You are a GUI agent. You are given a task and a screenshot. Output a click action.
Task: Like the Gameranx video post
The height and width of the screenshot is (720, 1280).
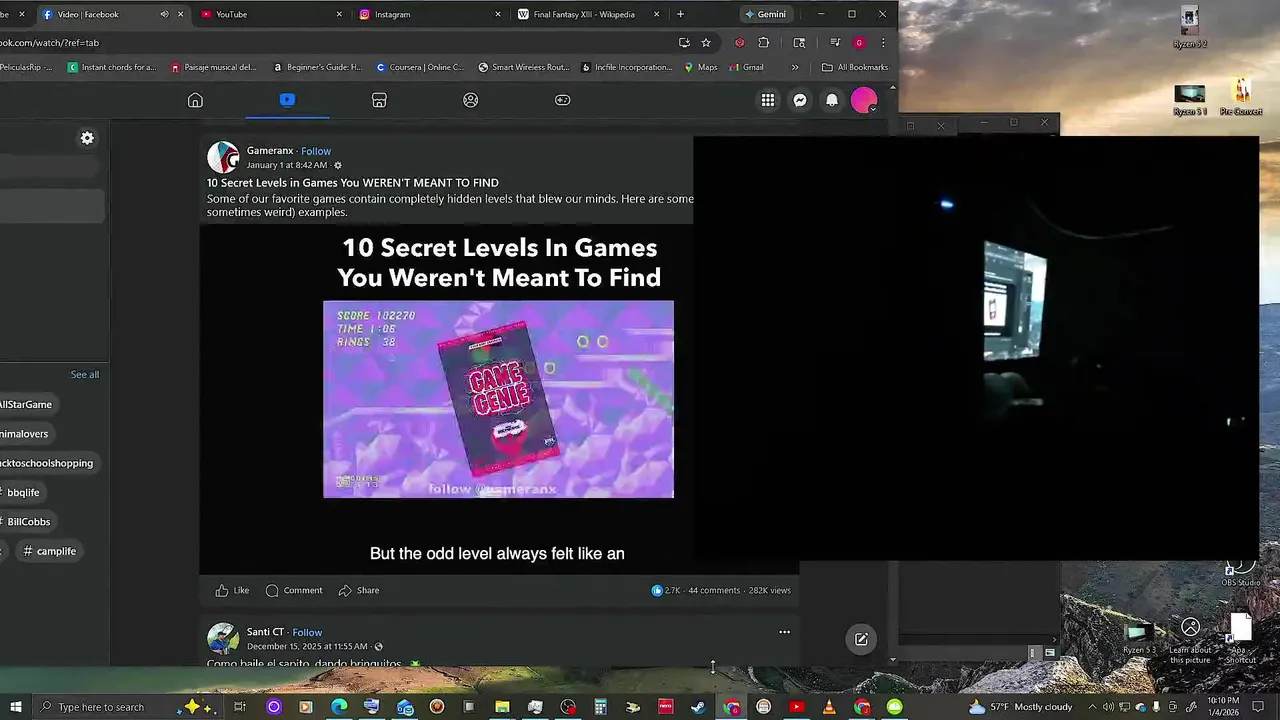pos(232,590)
